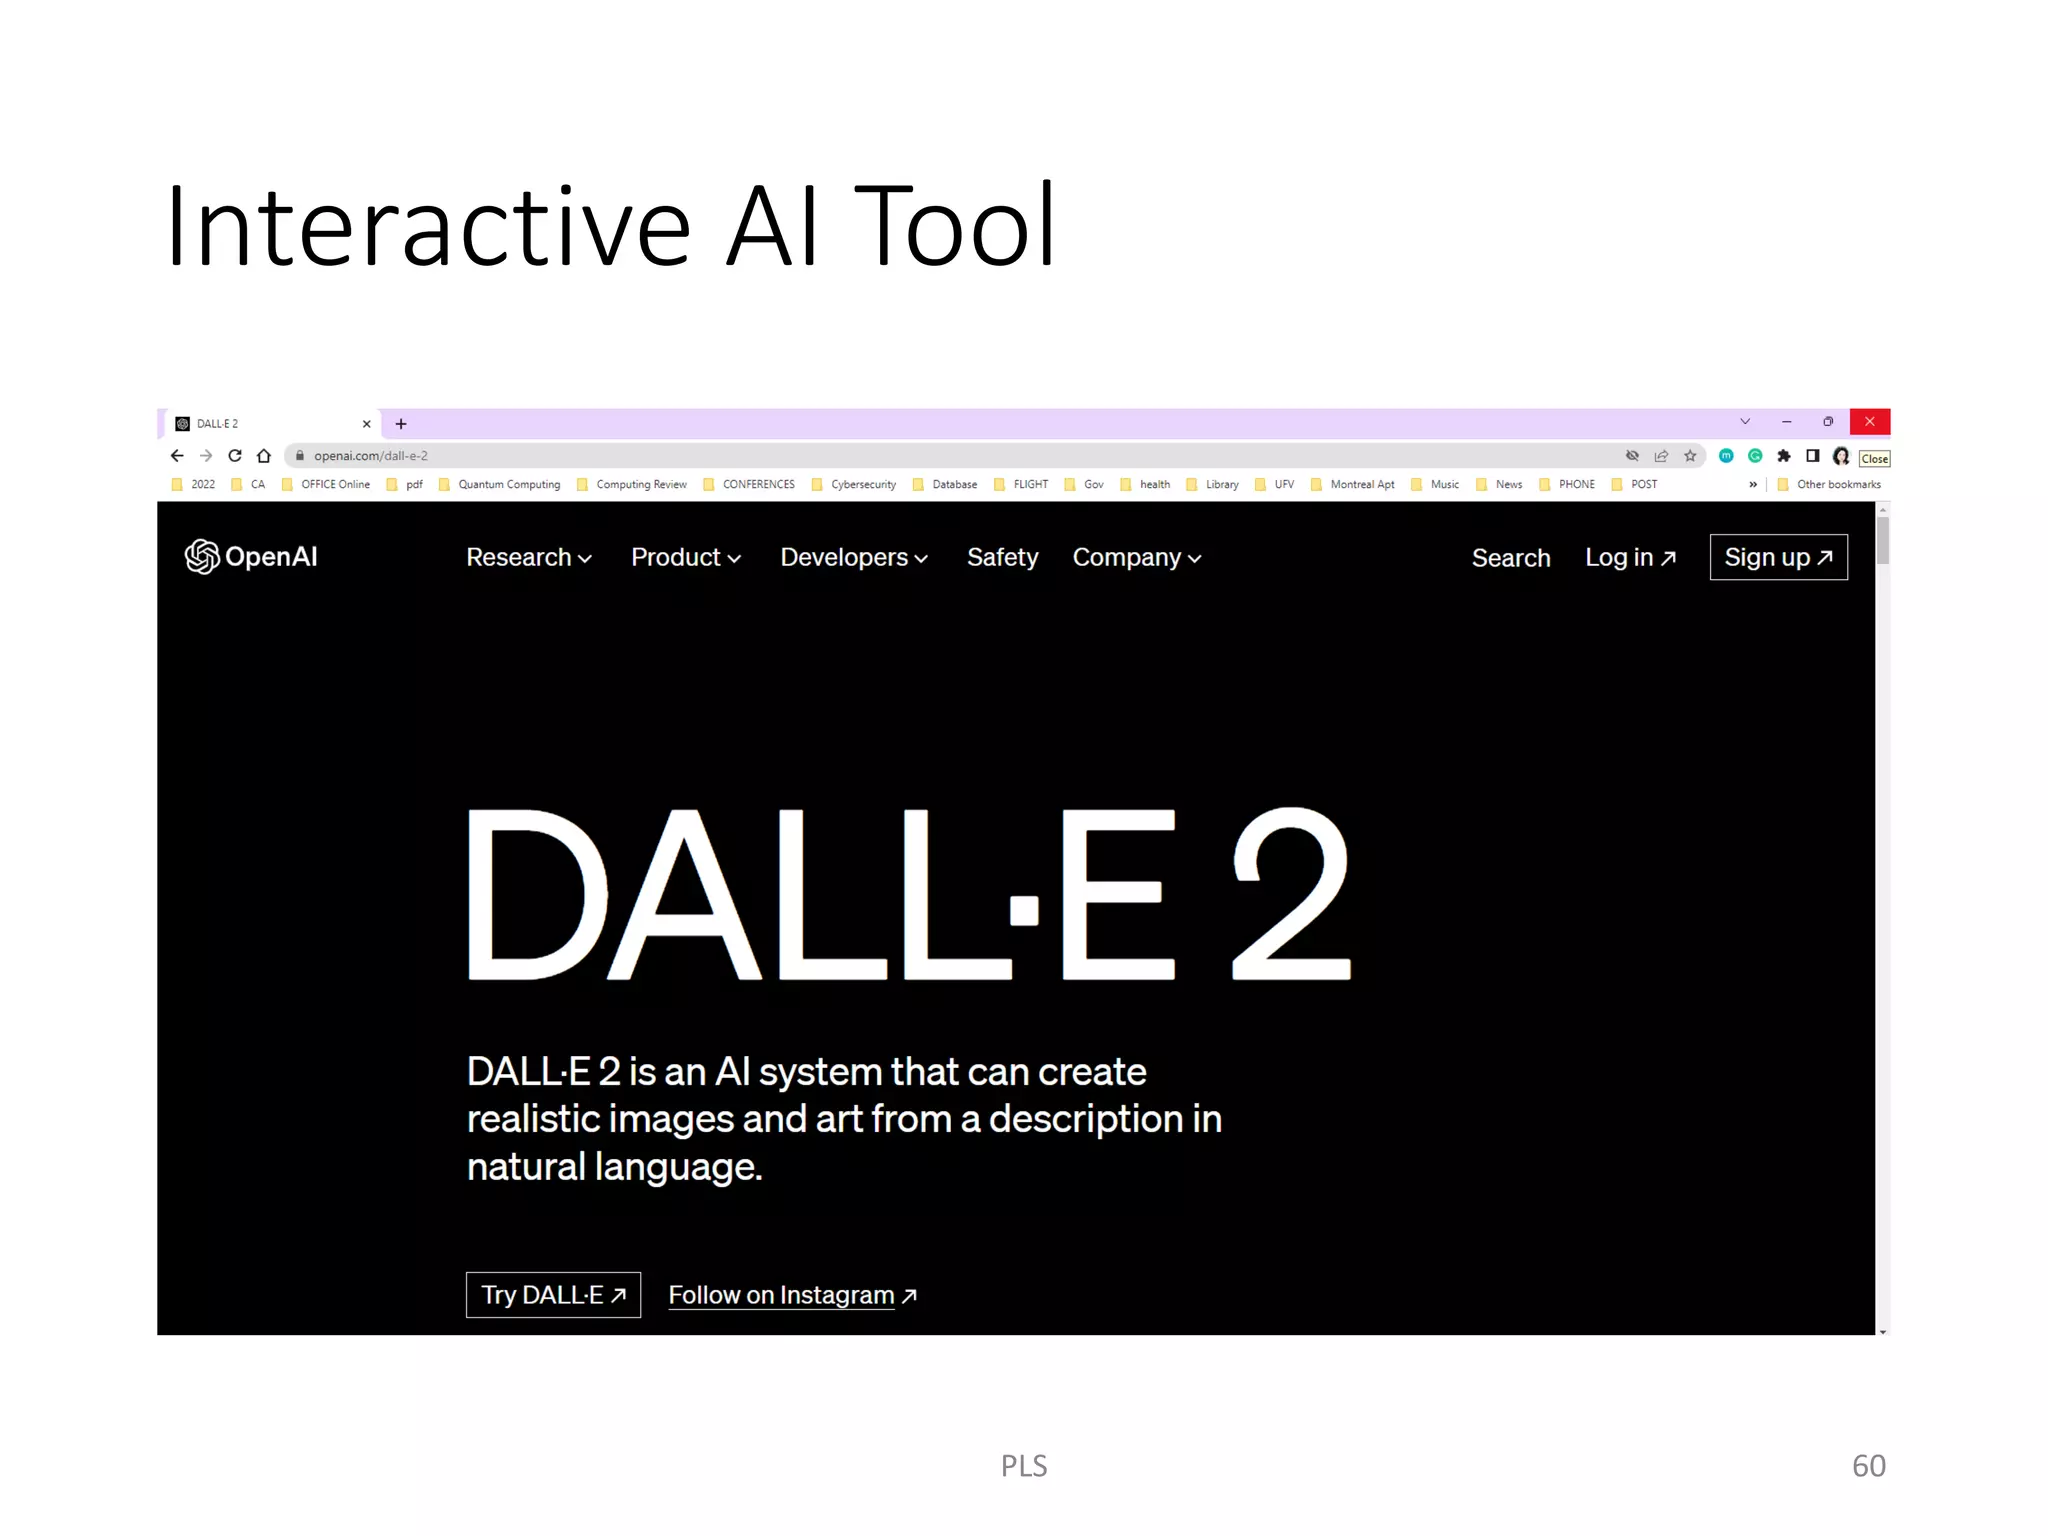Expand the Research menu
2048x1536 pixels.
529,558
